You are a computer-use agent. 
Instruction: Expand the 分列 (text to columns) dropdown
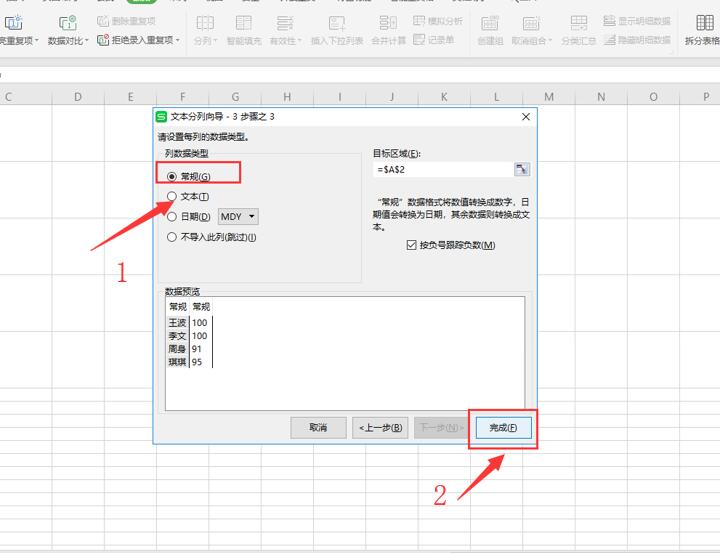215,41
